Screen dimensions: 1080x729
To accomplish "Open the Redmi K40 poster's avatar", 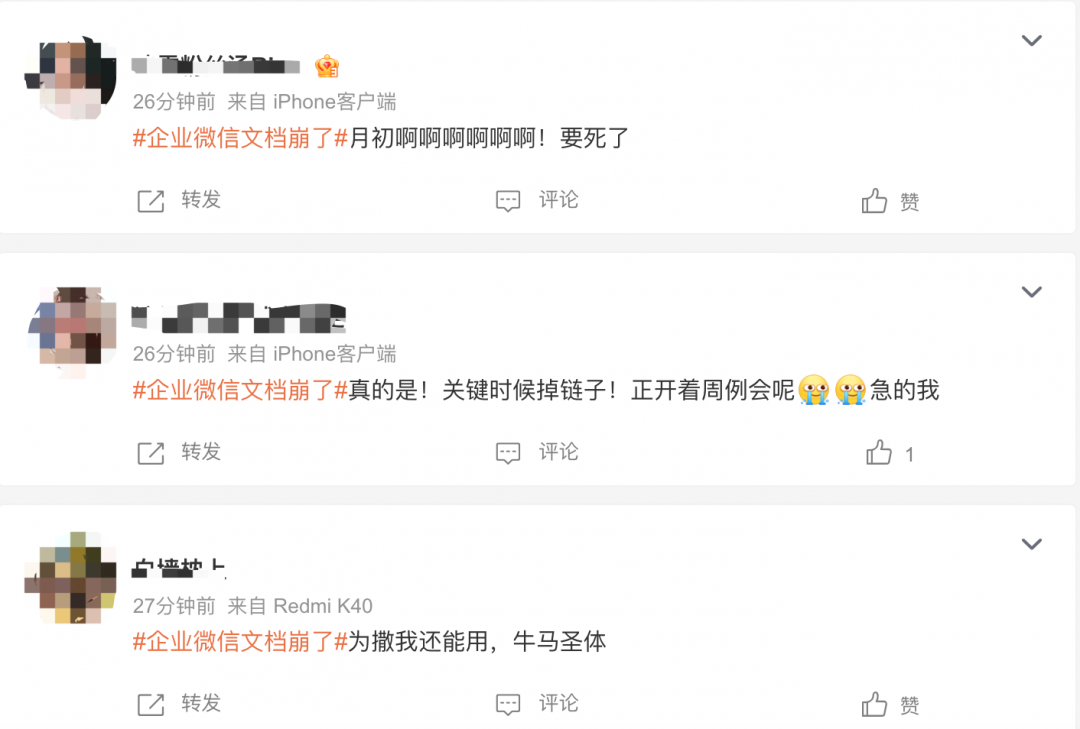I will 70,577.
